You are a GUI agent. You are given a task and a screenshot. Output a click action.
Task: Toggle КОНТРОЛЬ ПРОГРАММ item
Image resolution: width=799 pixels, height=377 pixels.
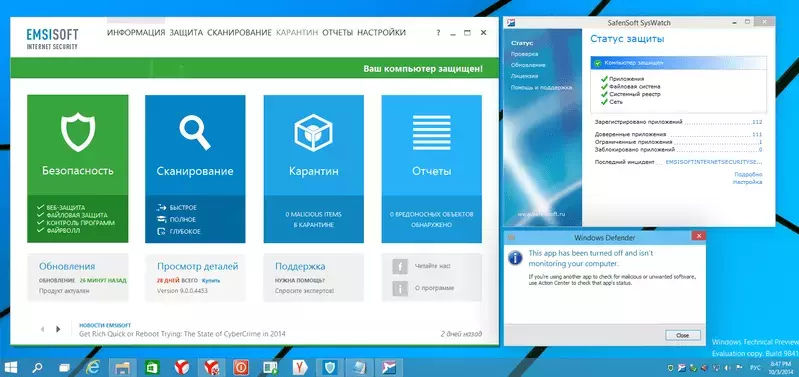tap(75, 223)
